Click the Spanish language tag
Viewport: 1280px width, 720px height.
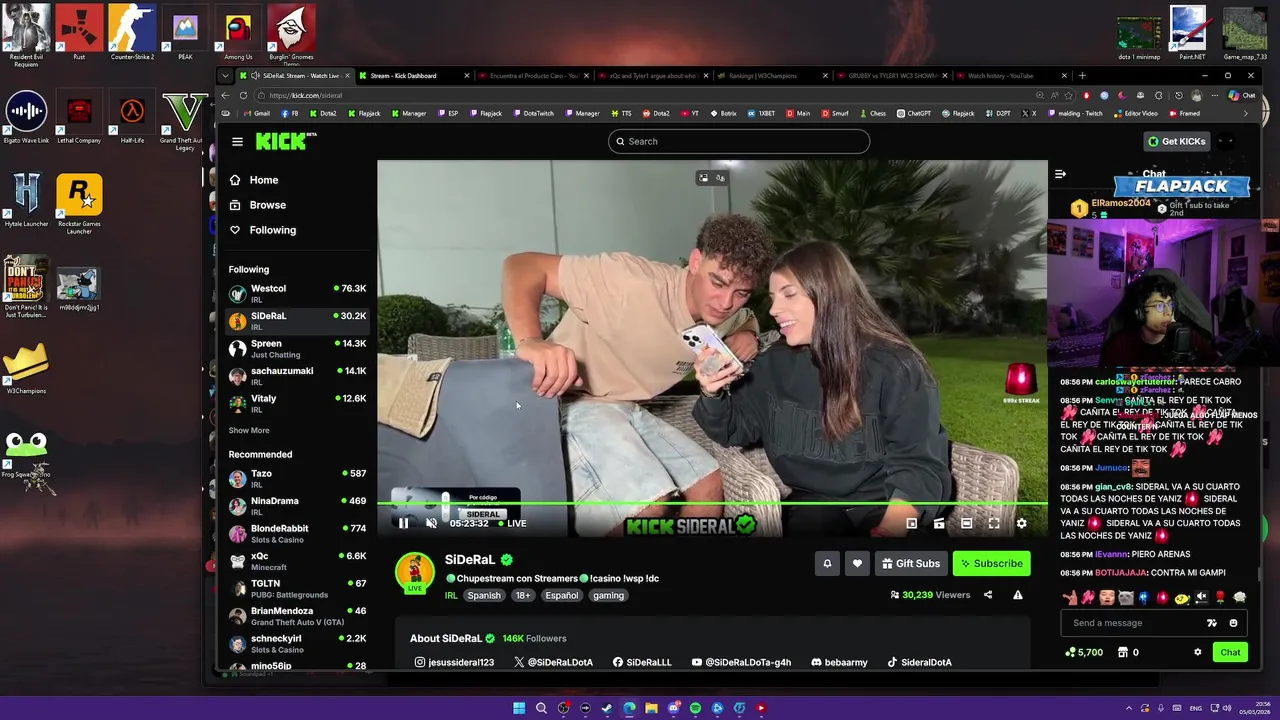coord(484,595)
